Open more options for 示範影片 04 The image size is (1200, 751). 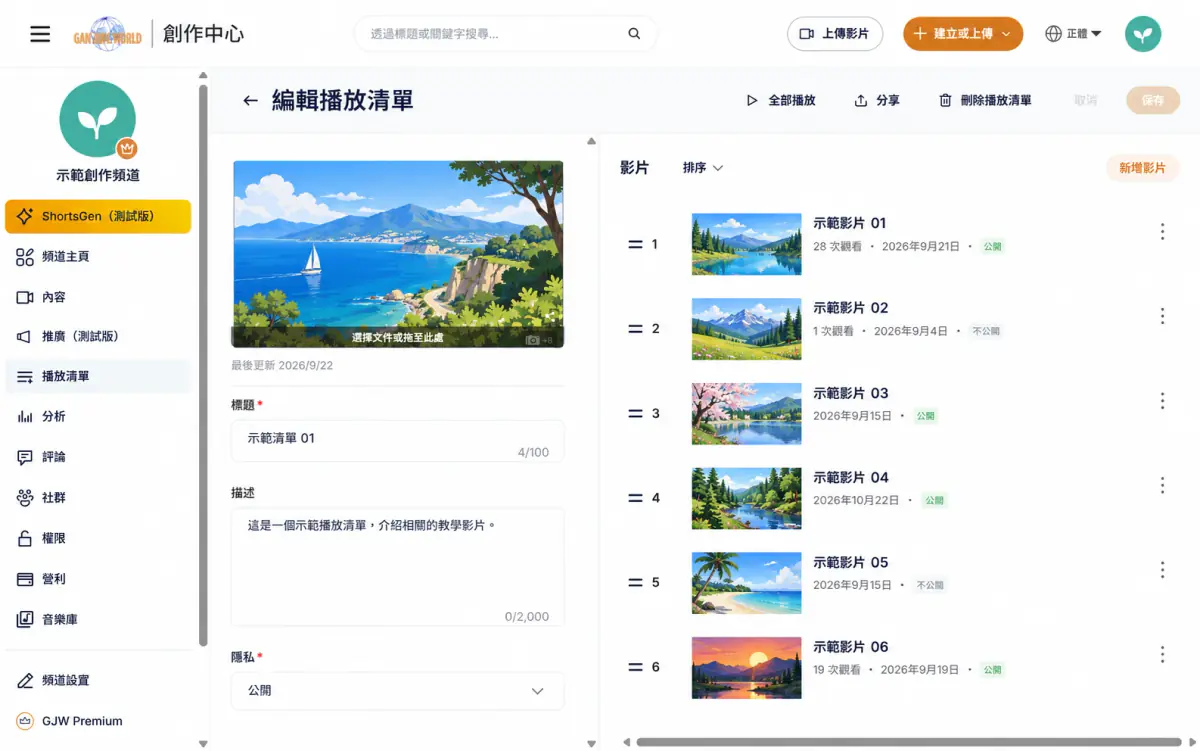coord(1162,485)
